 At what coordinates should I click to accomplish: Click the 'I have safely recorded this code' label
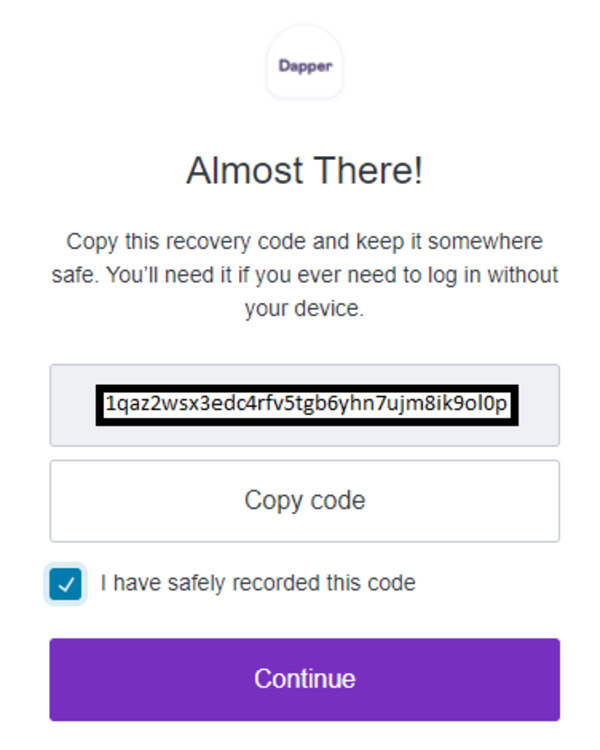(x=258, y=583)
